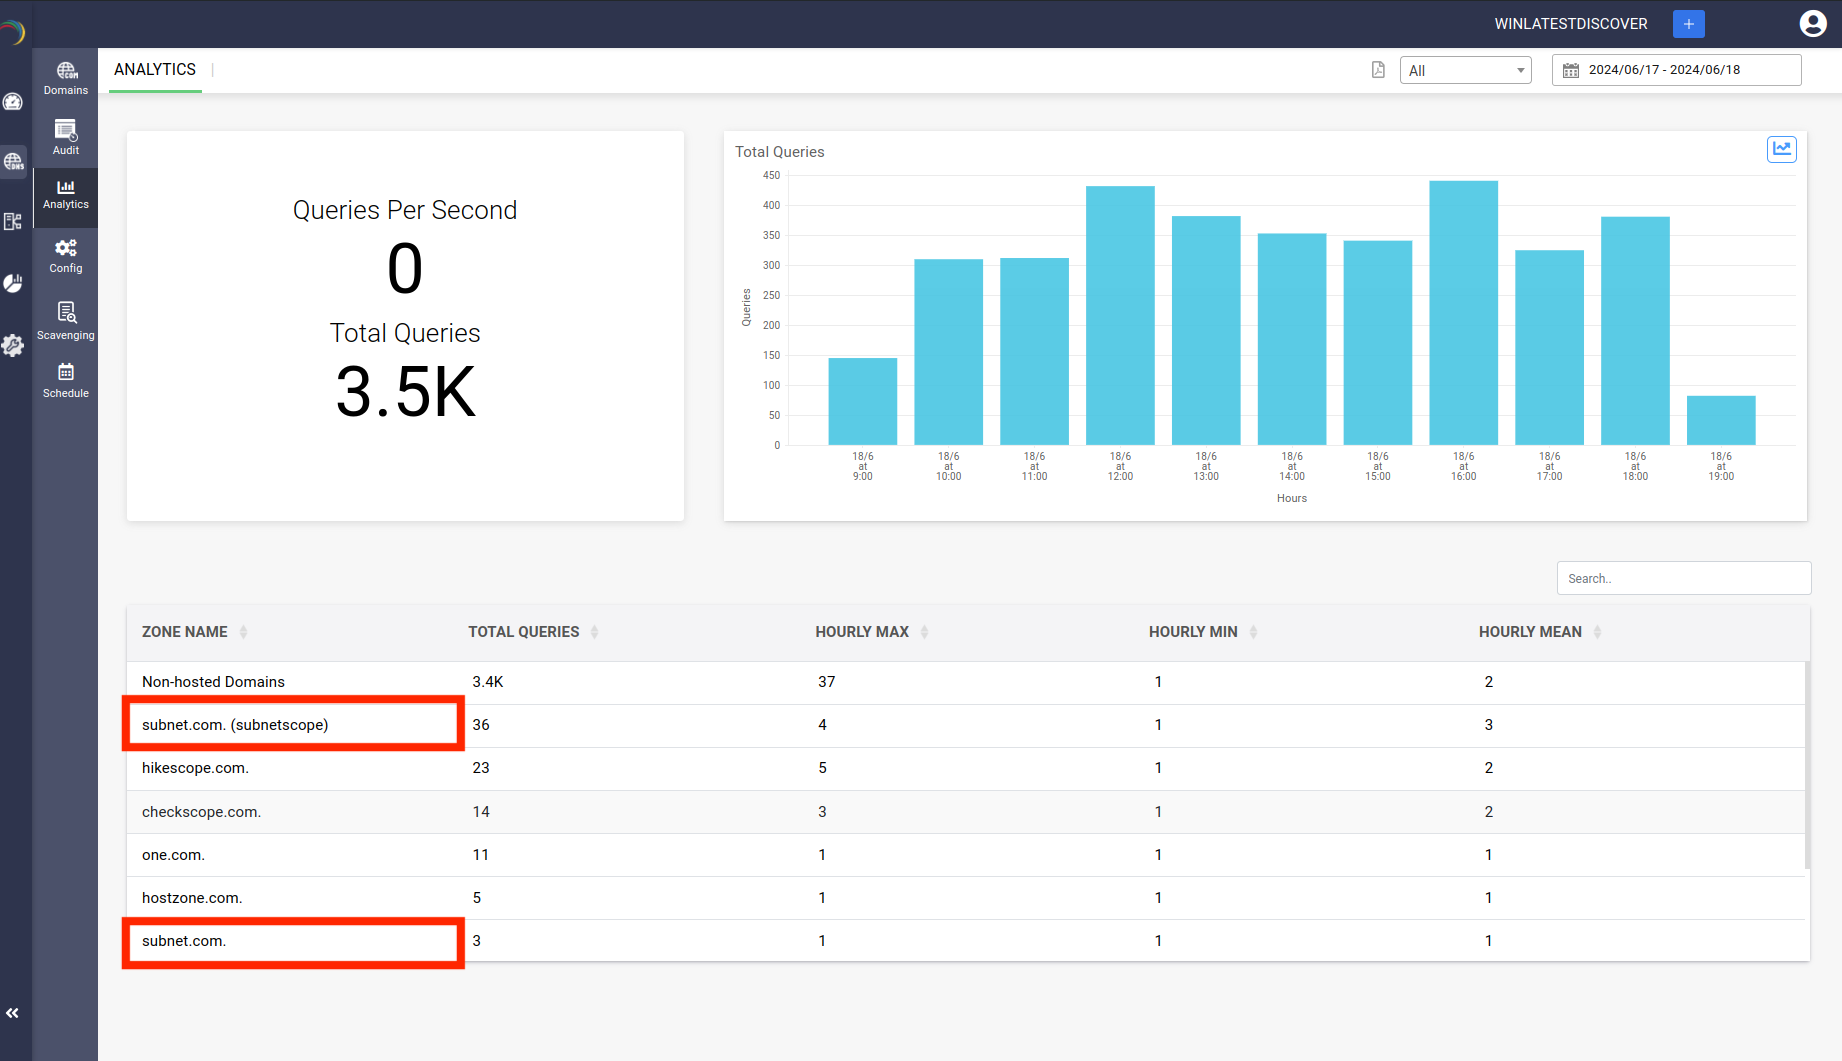Open the Domains section in sidebar
This screenshot has height=1061, width=1842.
pyautogui.click(x=66, y=78)
